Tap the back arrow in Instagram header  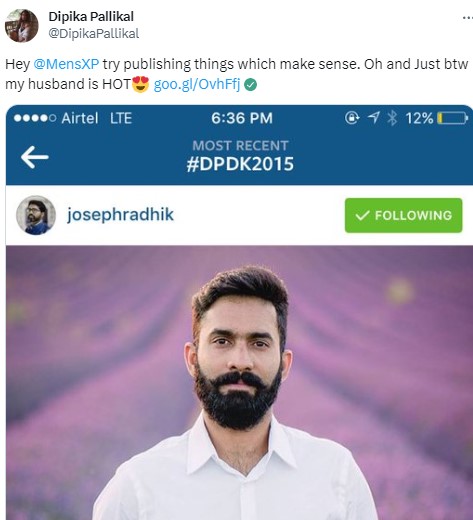pyautogui.click(x=35, y=157)
